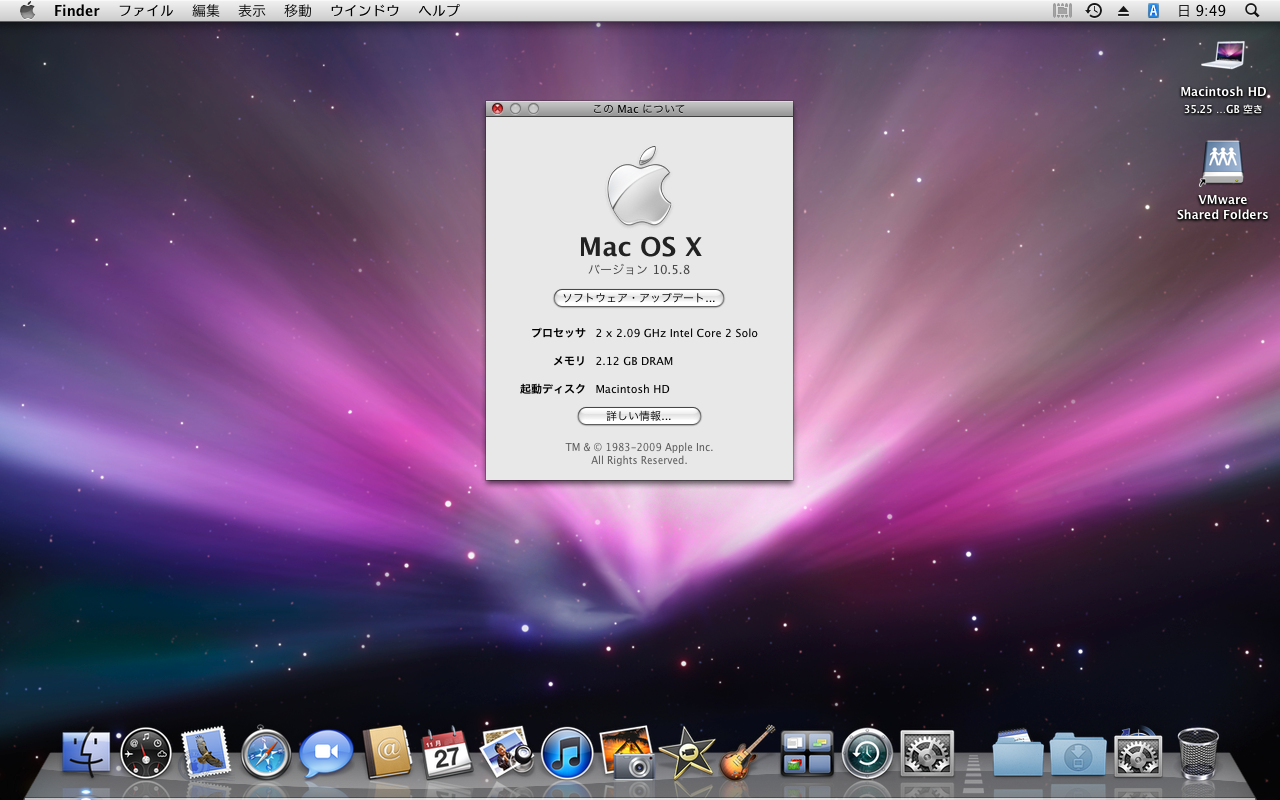Close the この Mac について window
The height and width of the screenshot is (800, 1280).
pos(497,108)
